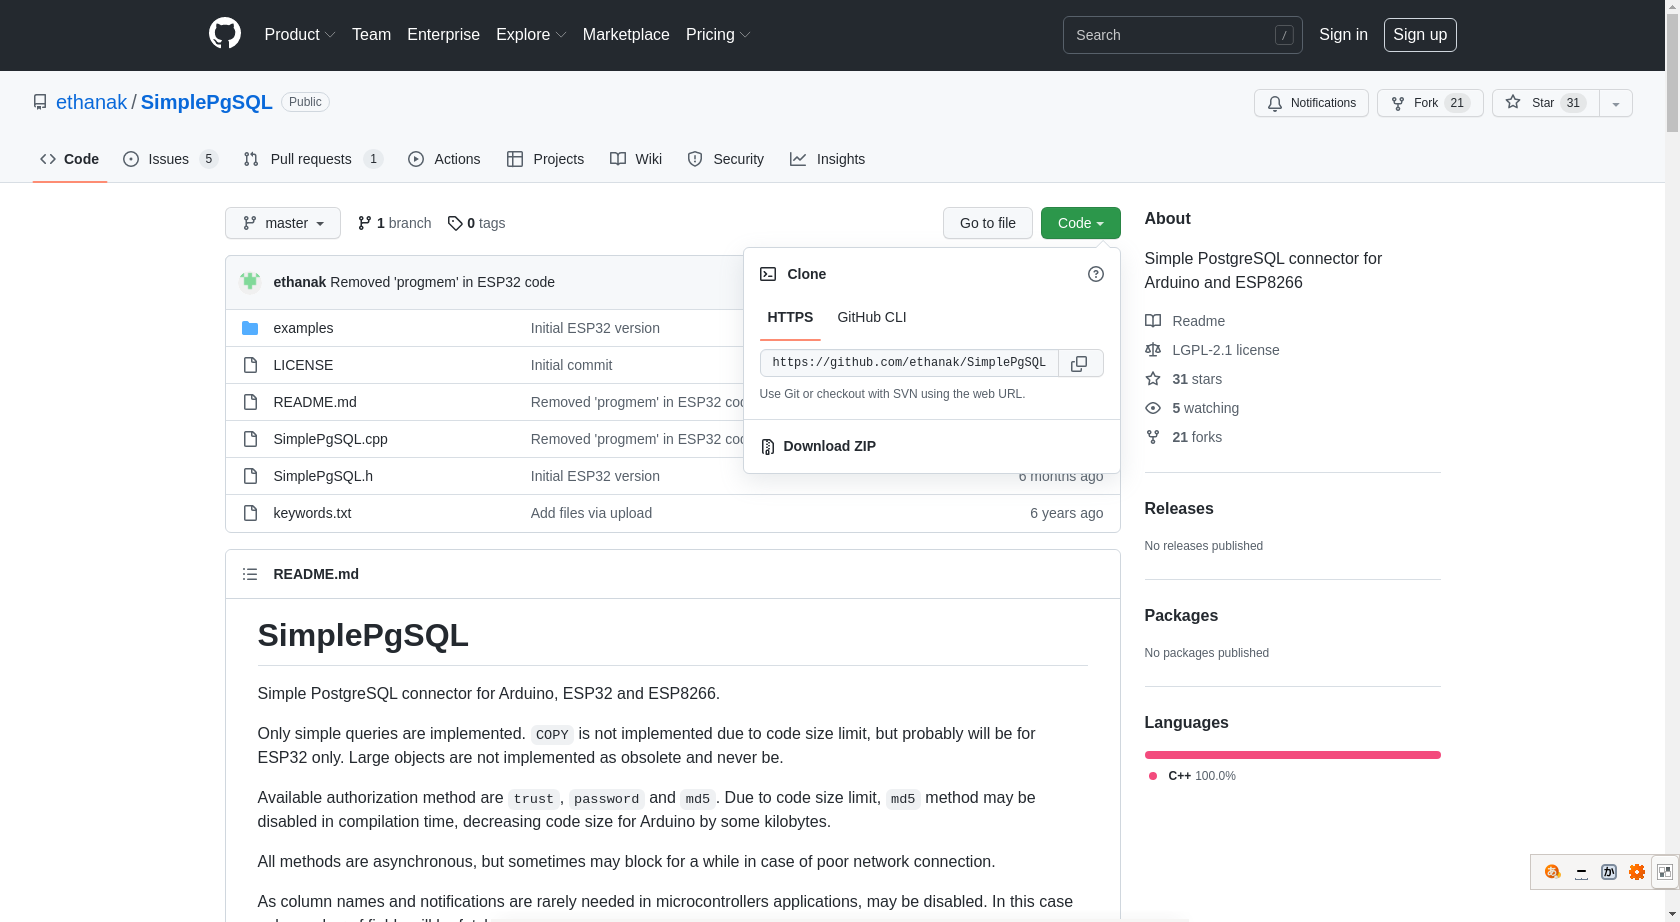Switch to the Projects tab

point(545,159)
